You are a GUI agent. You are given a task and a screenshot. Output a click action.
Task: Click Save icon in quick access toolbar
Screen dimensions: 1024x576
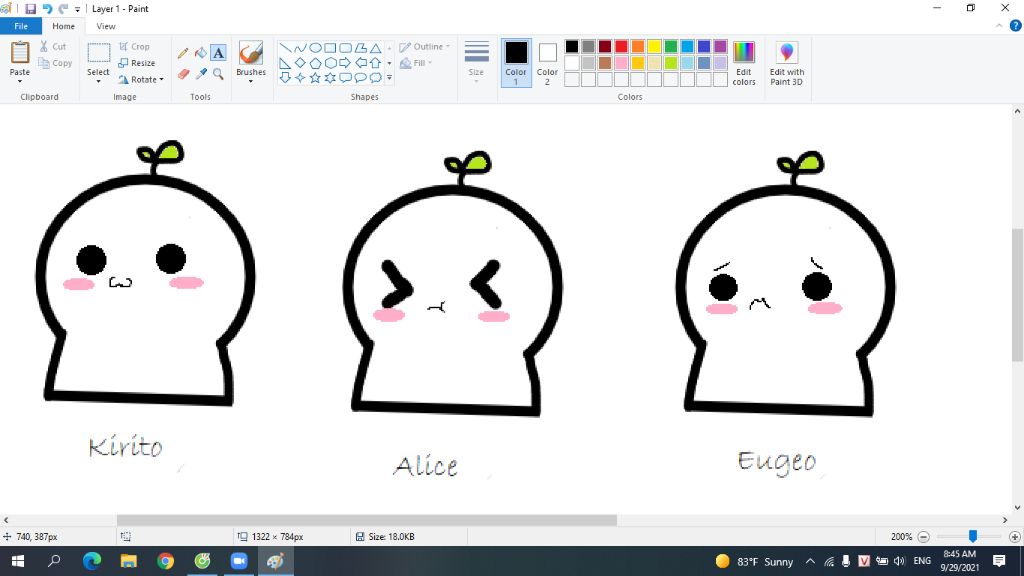tap(30, 8)
